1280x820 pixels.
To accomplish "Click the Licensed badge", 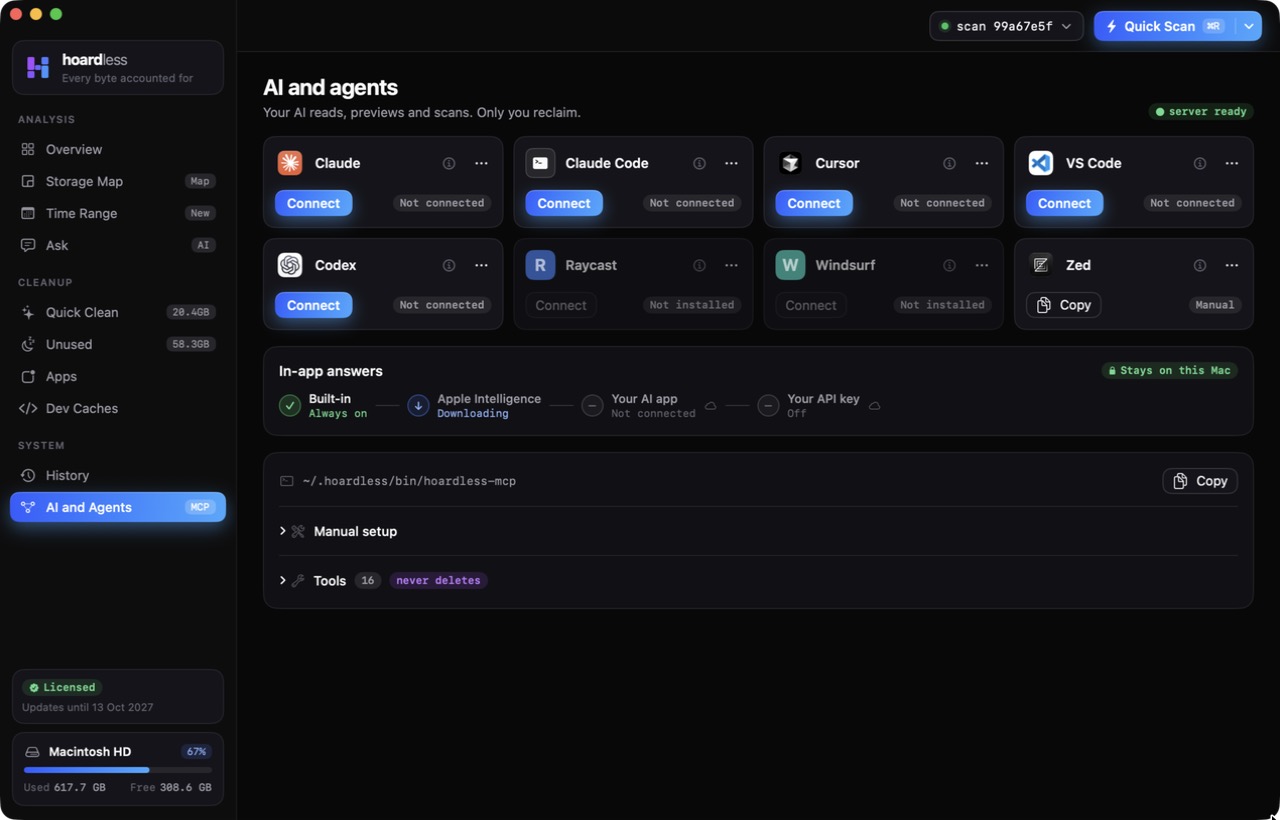I will [62, 688].
